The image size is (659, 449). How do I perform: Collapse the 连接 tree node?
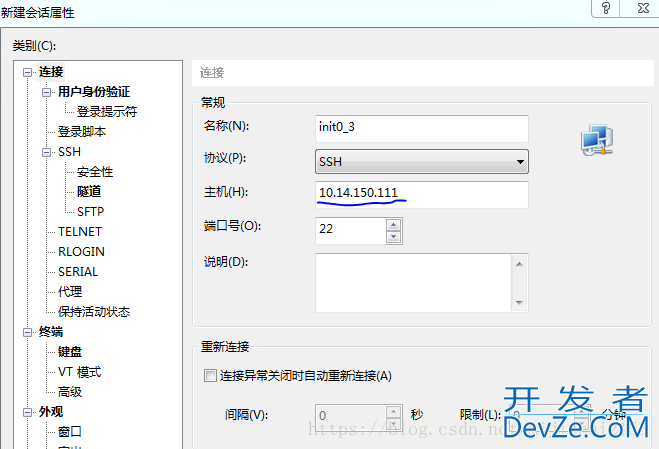(27, 72)
